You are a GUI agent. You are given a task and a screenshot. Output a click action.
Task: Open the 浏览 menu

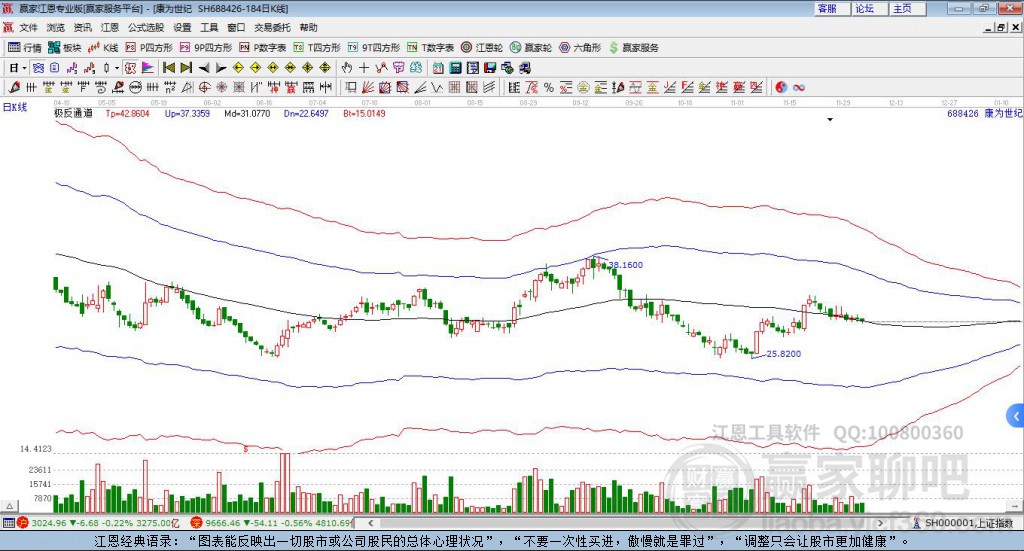(x=56, y=27)
